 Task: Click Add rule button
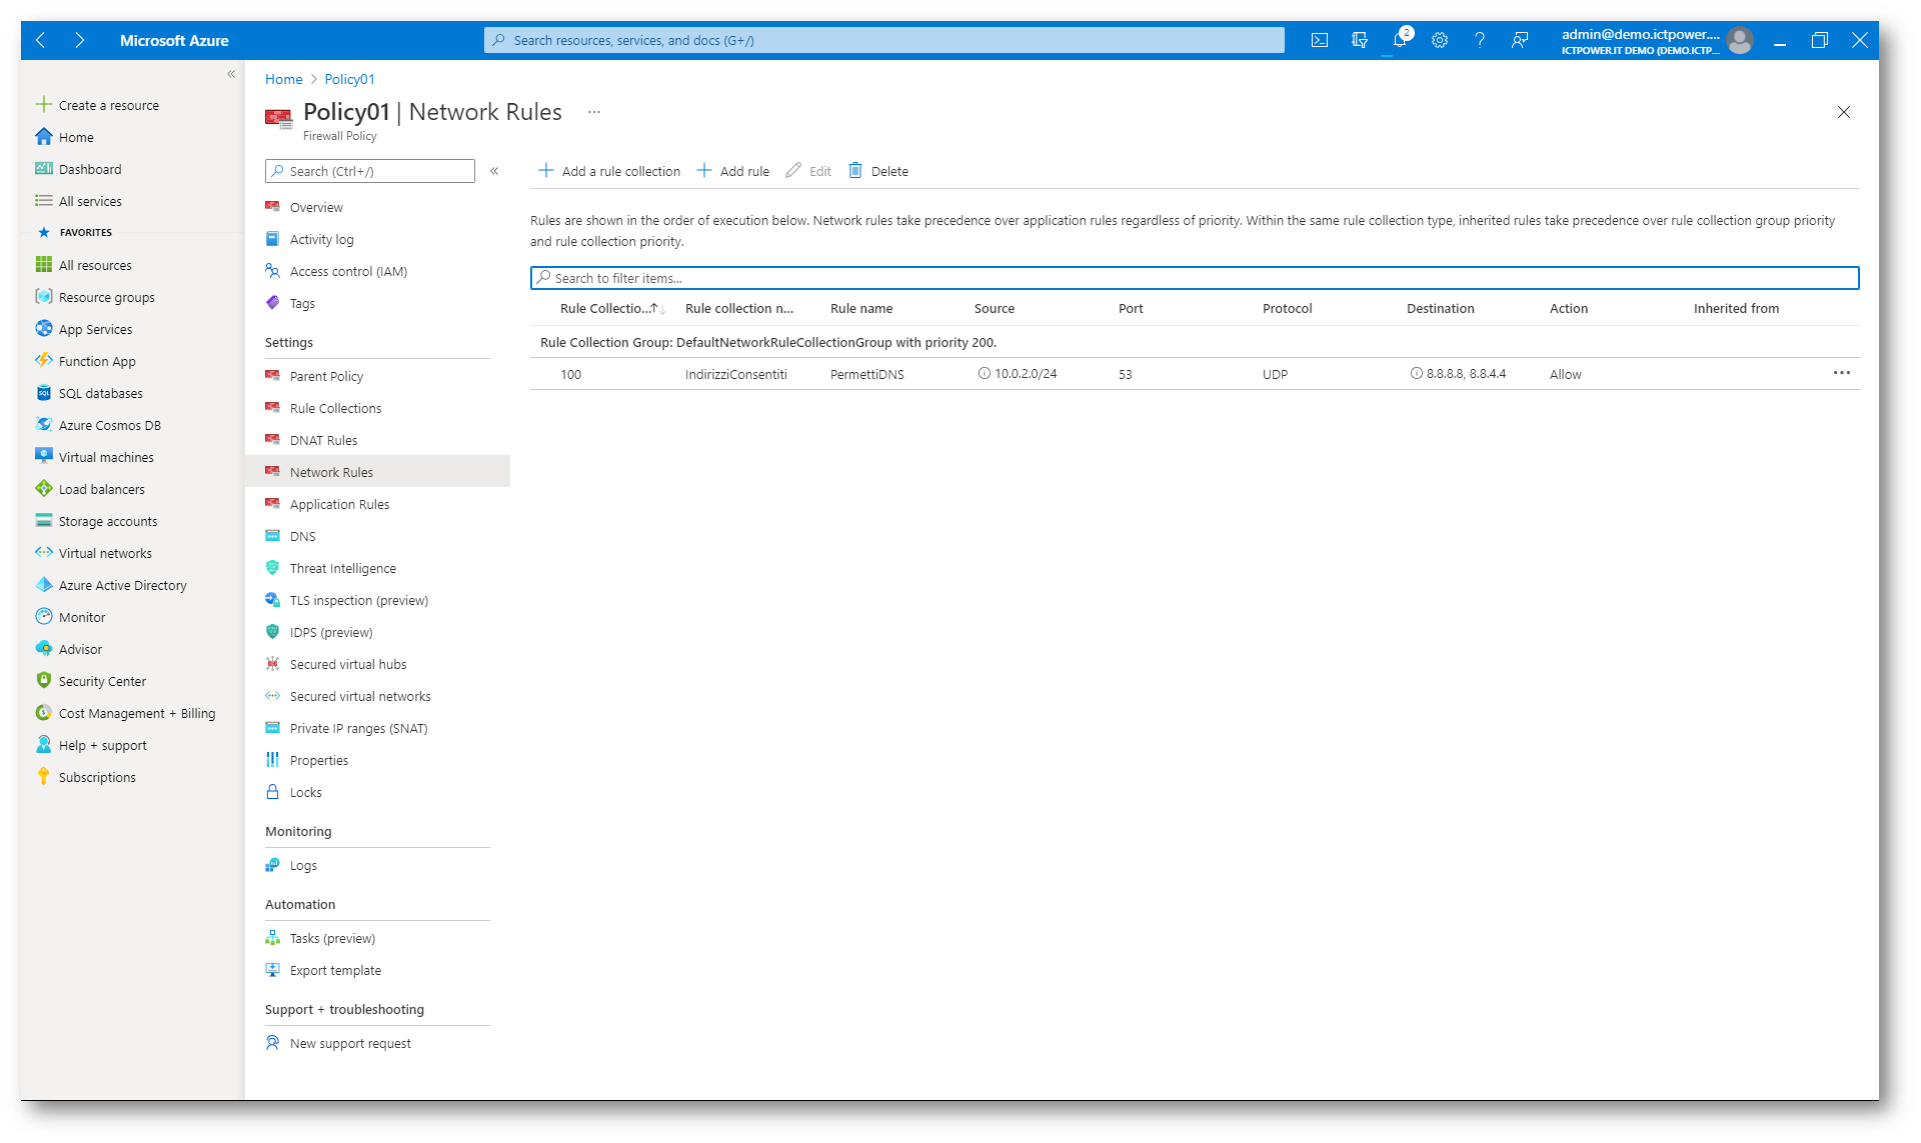pos(733,171)
